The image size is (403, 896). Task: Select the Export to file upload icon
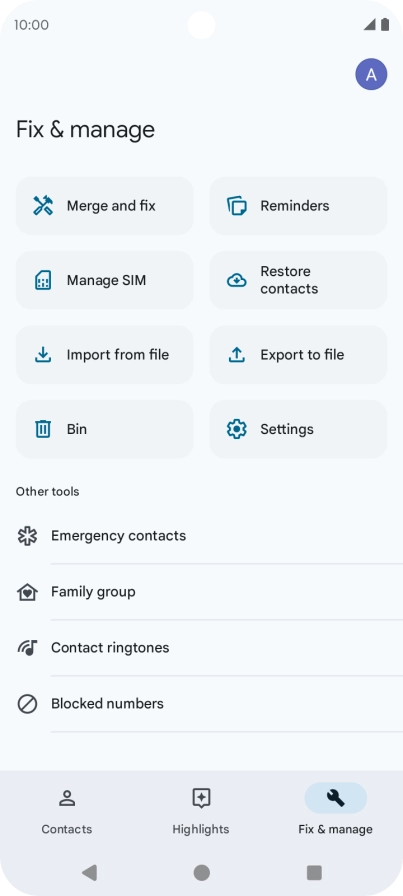pos(237,355)
